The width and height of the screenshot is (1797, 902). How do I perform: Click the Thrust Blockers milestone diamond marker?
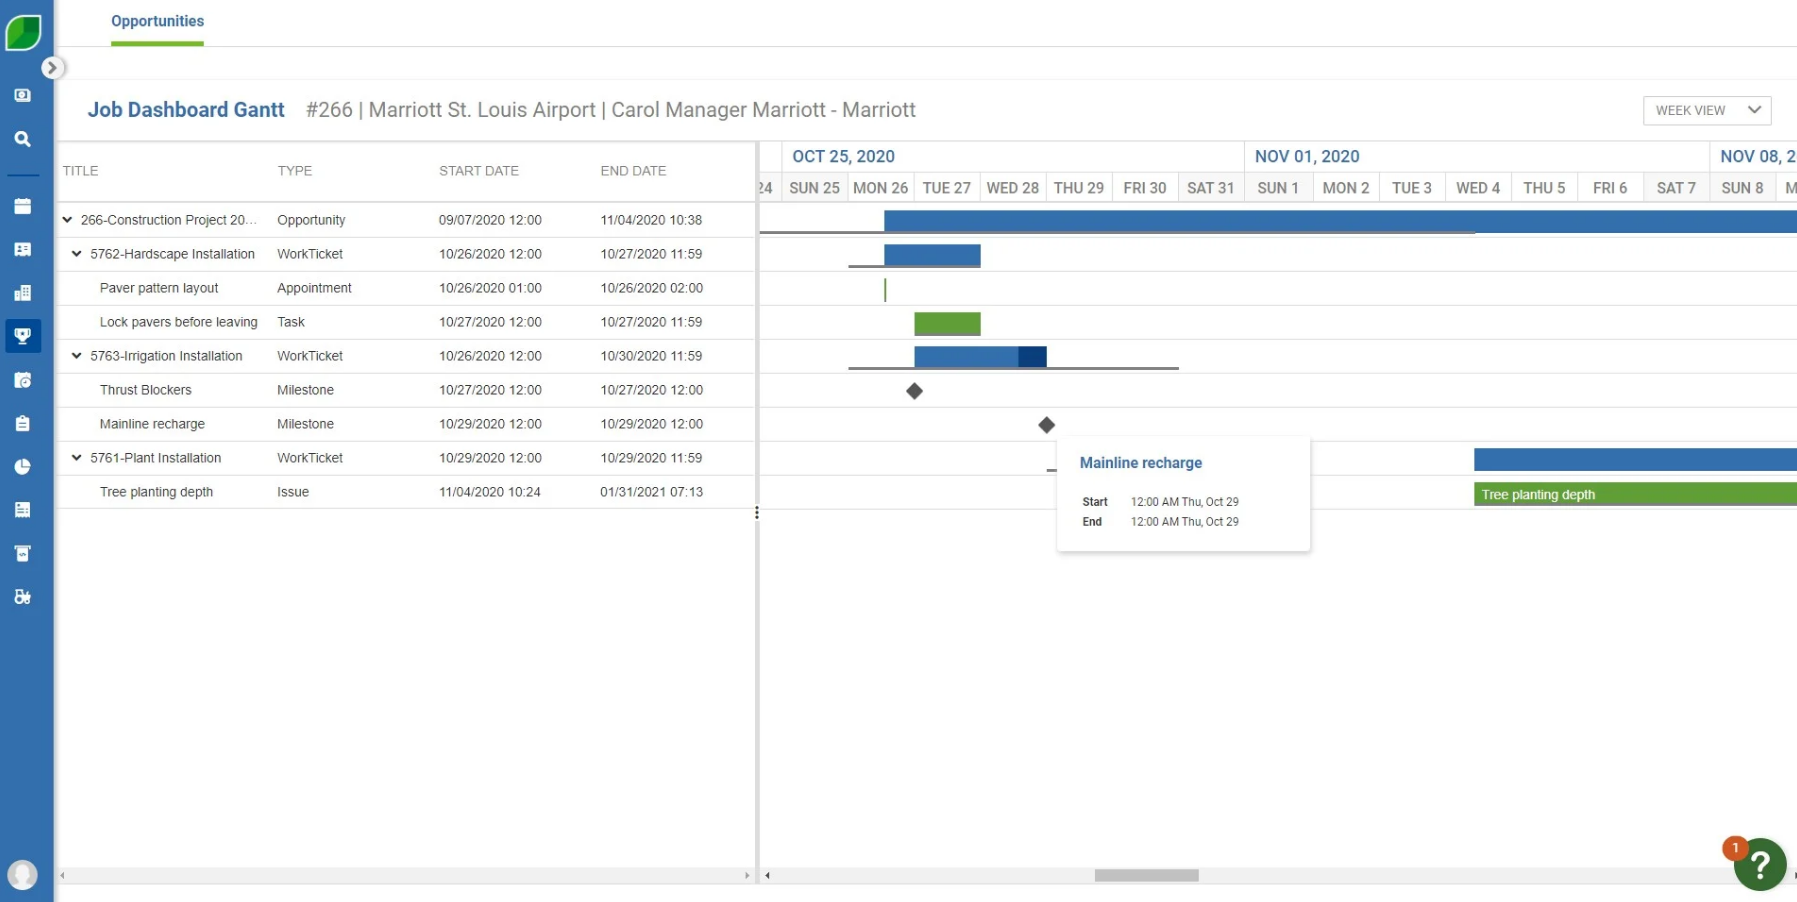click(x=913, y=391)
